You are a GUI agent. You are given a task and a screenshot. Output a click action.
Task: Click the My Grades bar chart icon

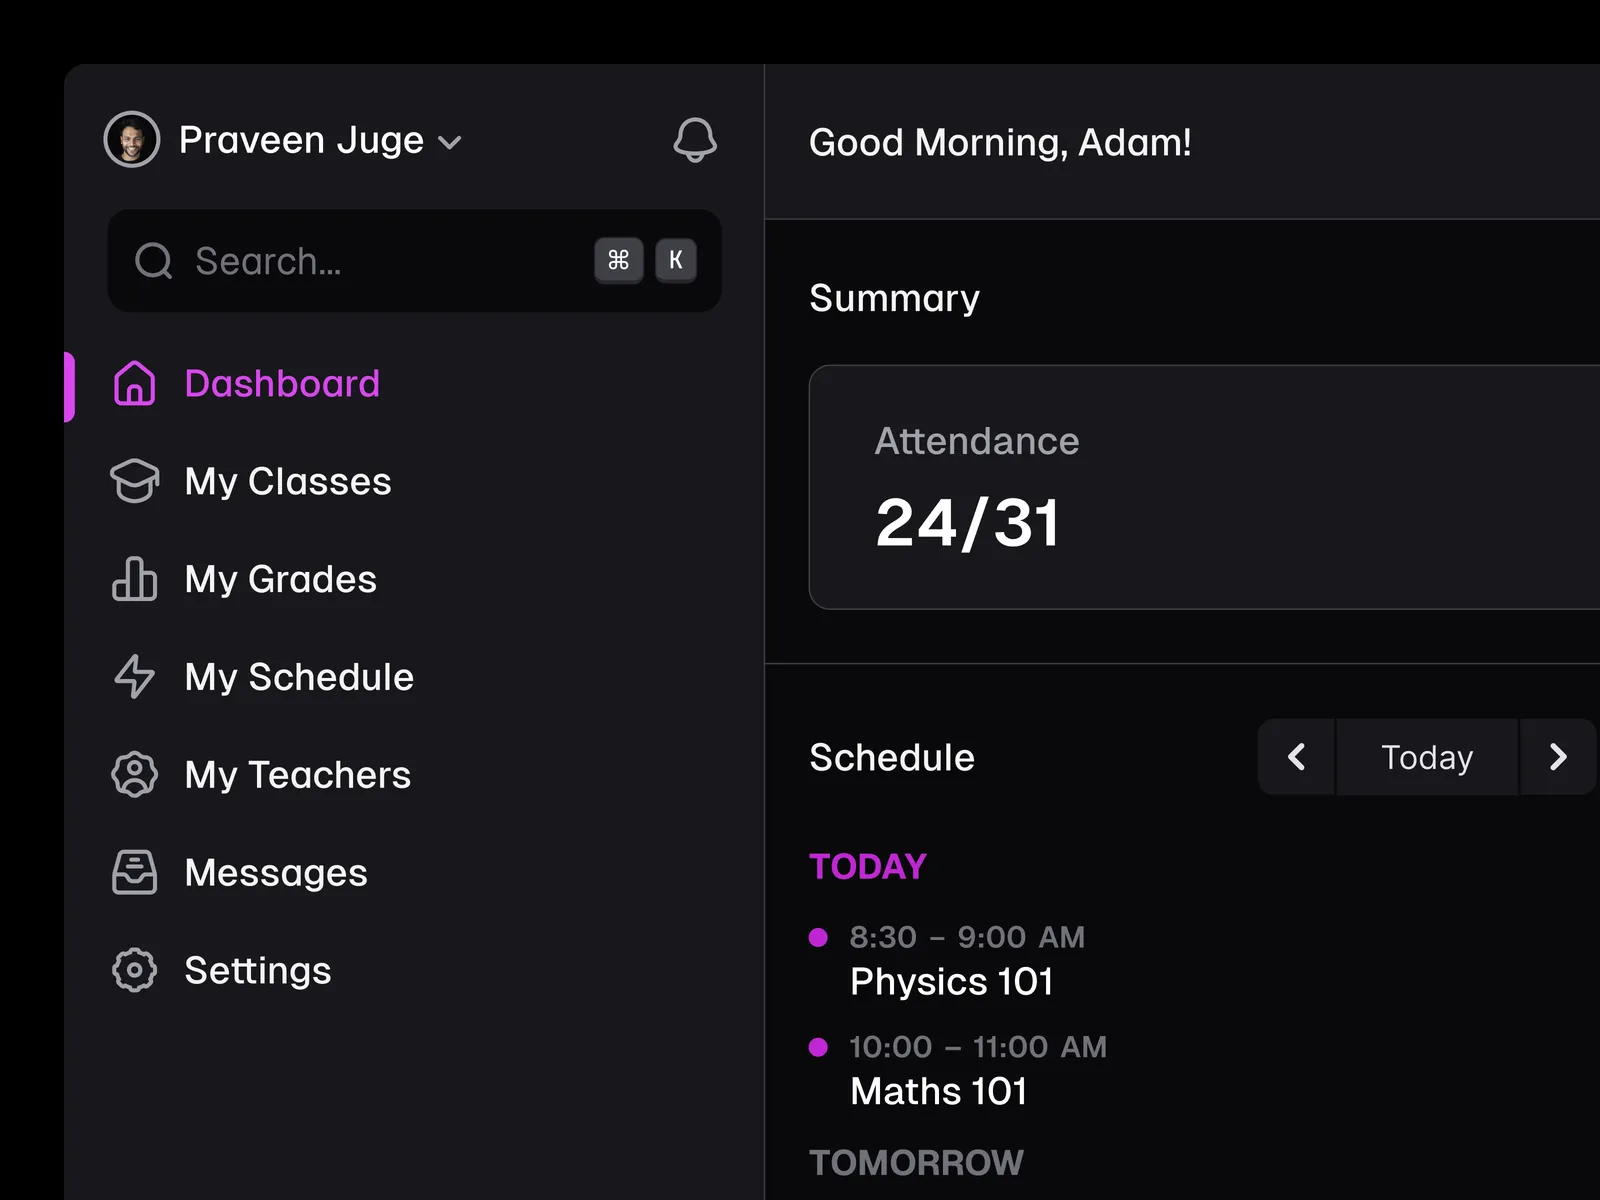tap(134, 579)
